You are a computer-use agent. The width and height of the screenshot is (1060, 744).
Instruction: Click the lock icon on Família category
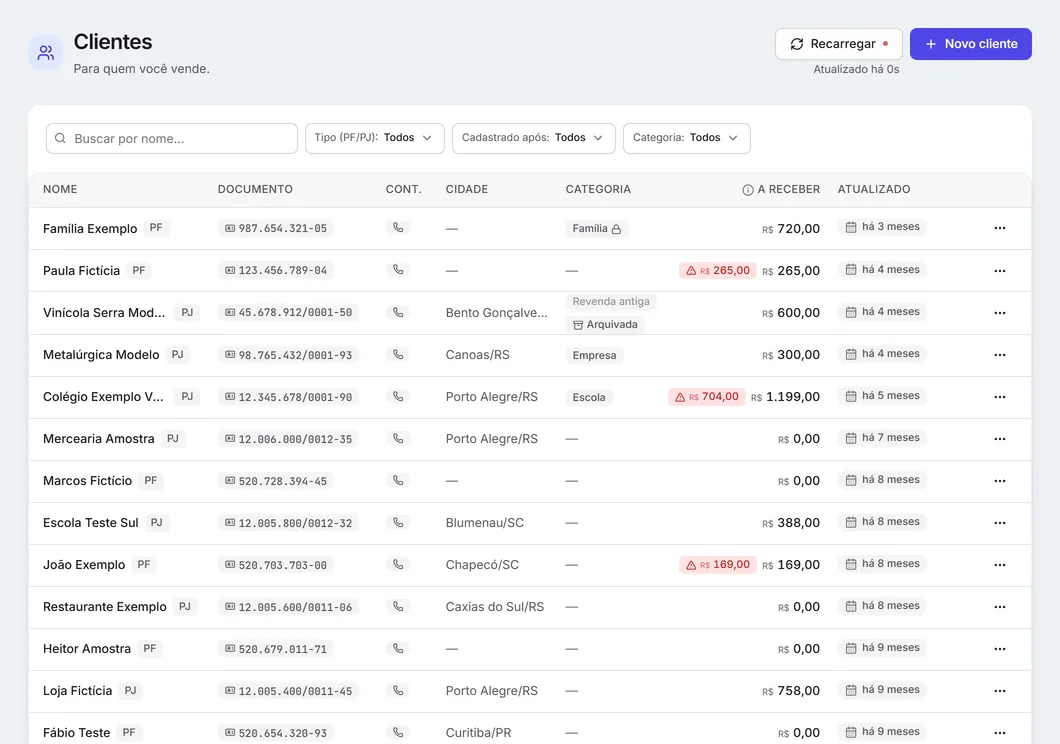(616, 229)
